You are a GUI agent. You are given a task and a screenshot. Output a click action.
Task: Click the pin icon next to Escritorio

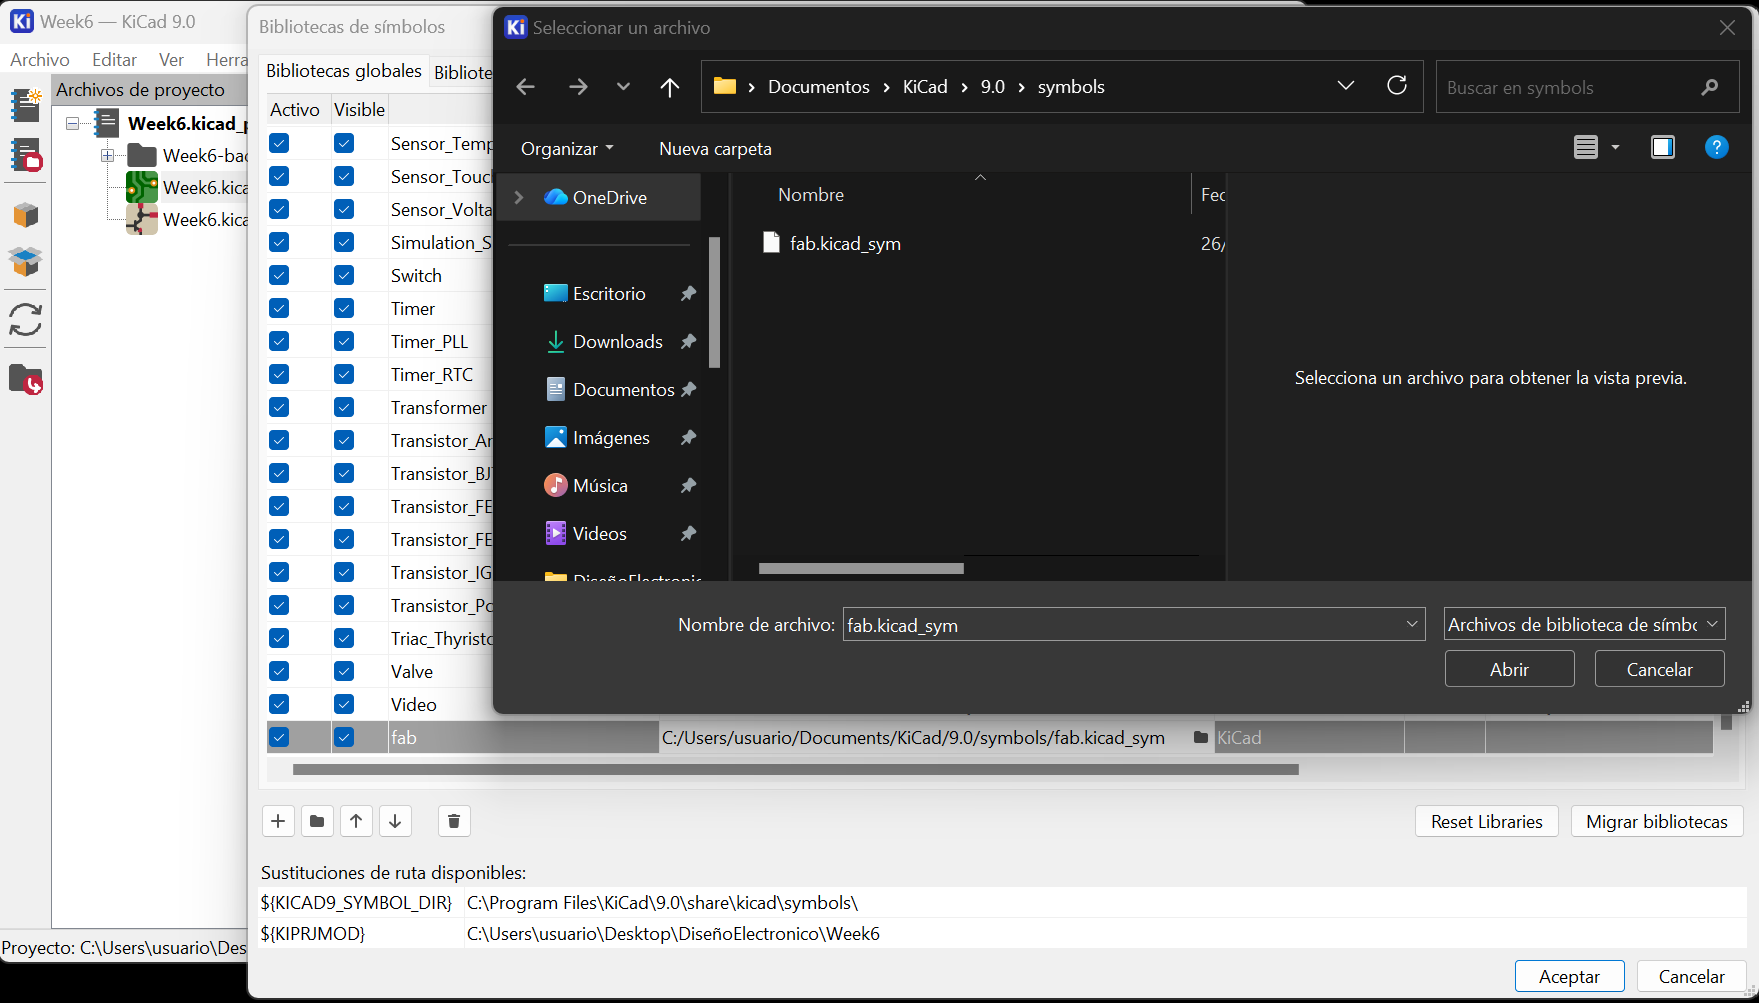click(688, 294)
